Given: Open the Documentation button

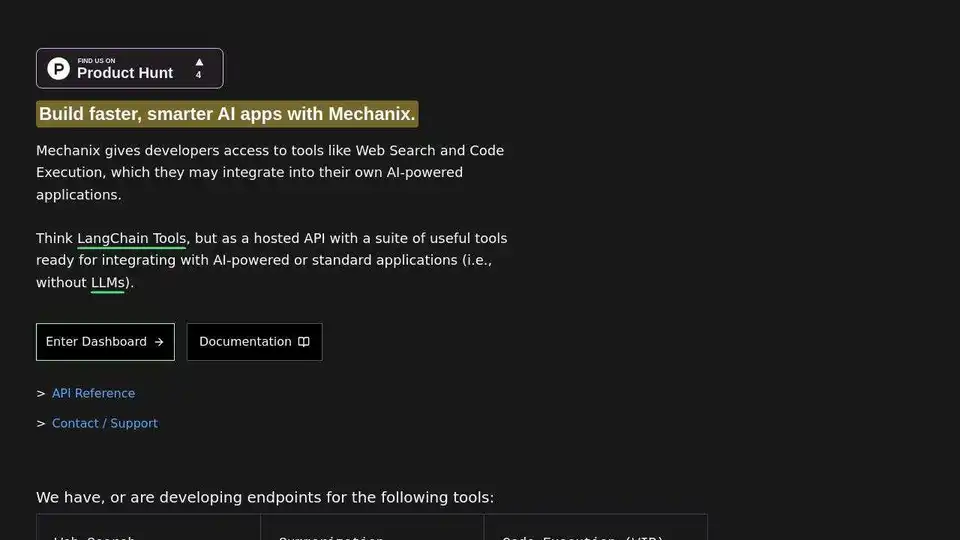Looking at the screenshot, I should 255,342.
